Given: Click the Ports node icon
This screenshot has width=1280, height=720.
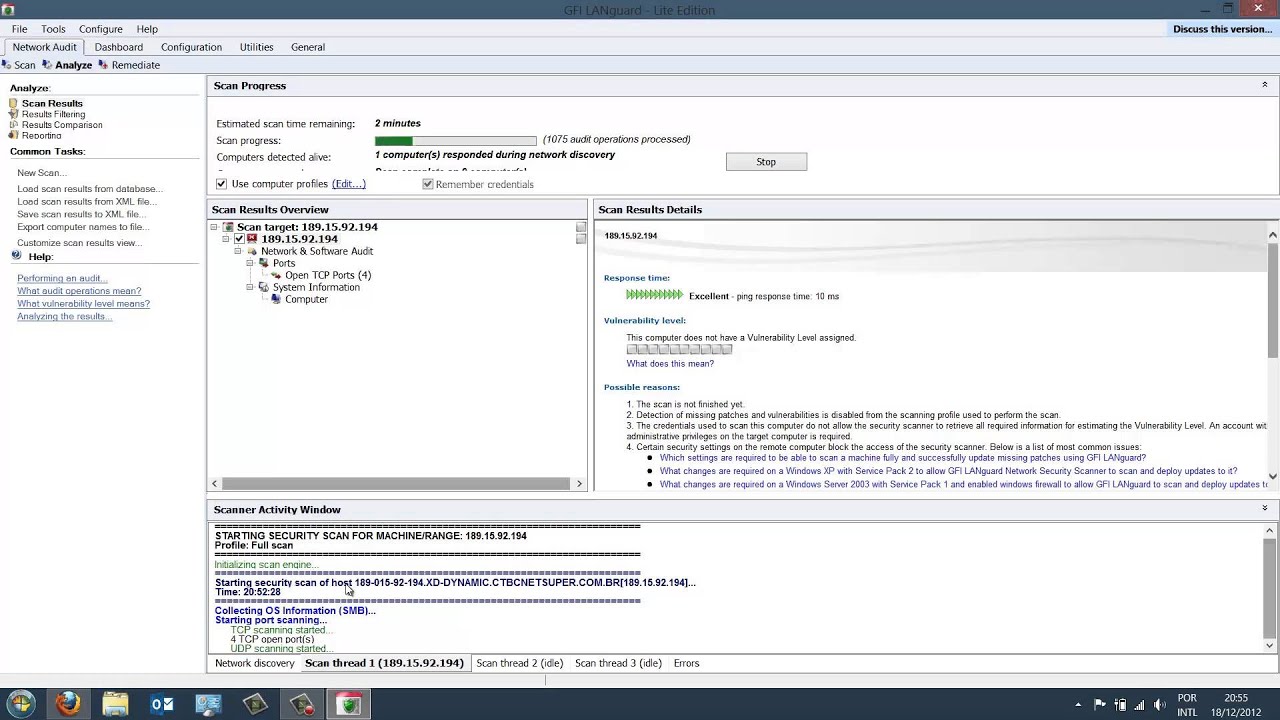Looking at the screenshot, I should point(264,263).
